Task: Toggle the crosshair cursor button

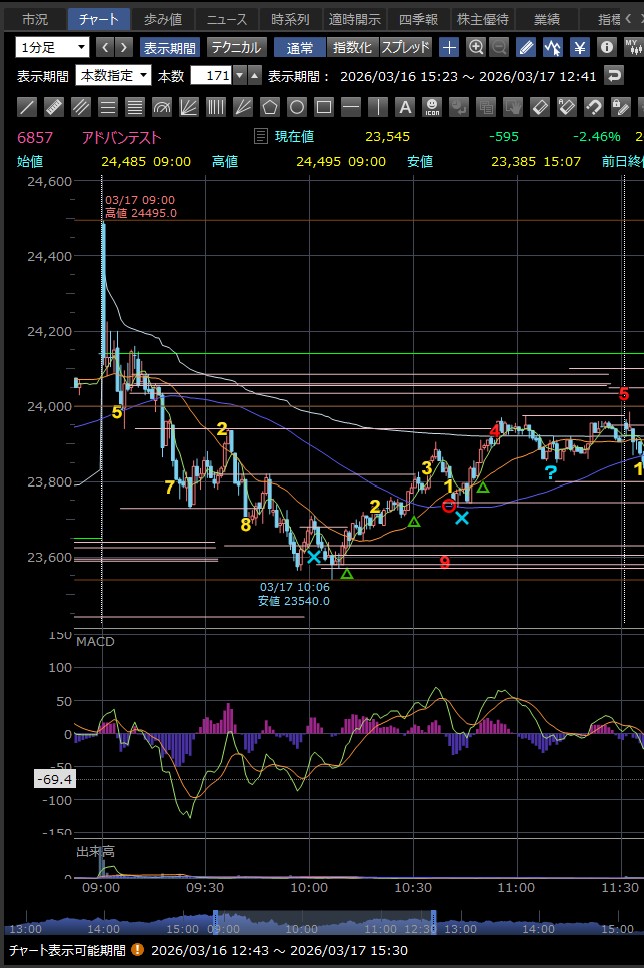Action: click(450, 47)
